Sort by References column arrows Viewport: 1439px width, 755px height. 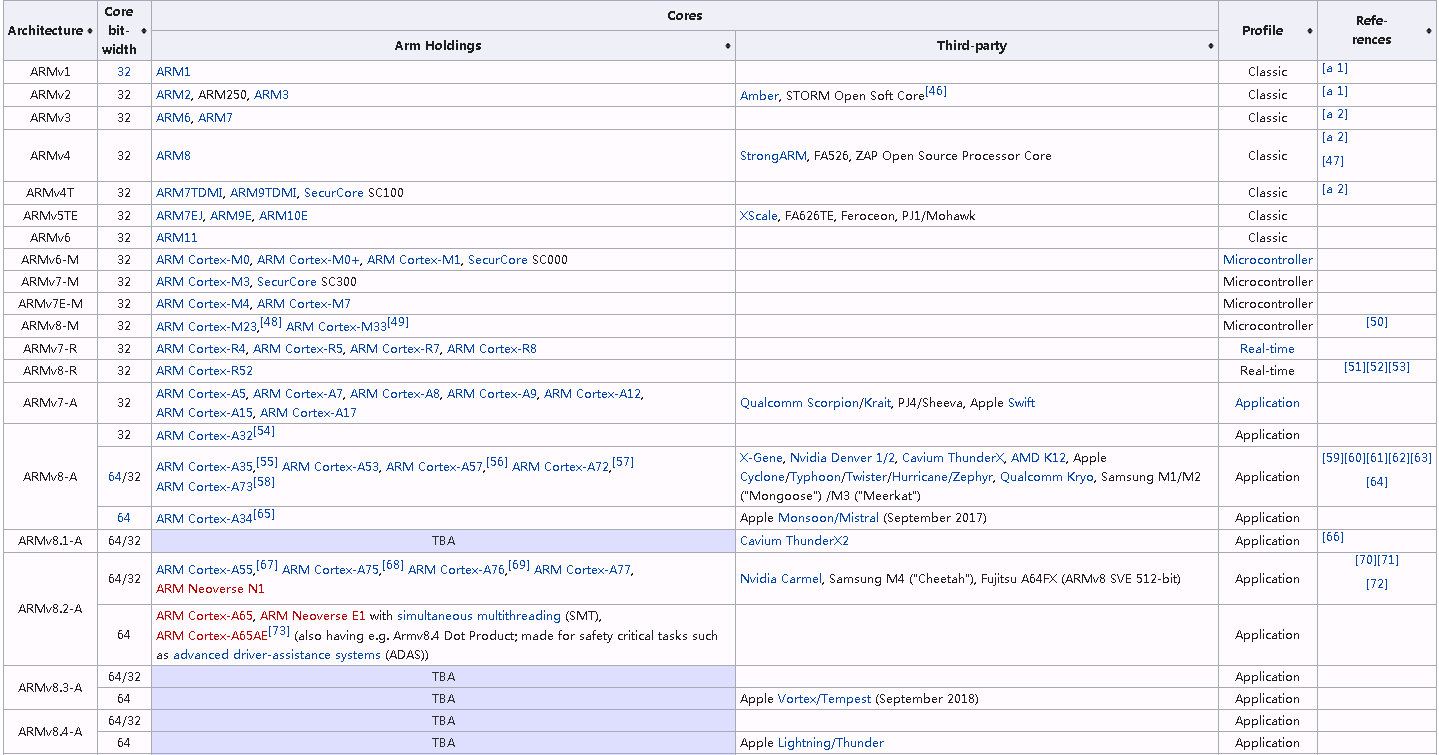pos(1428,31)
